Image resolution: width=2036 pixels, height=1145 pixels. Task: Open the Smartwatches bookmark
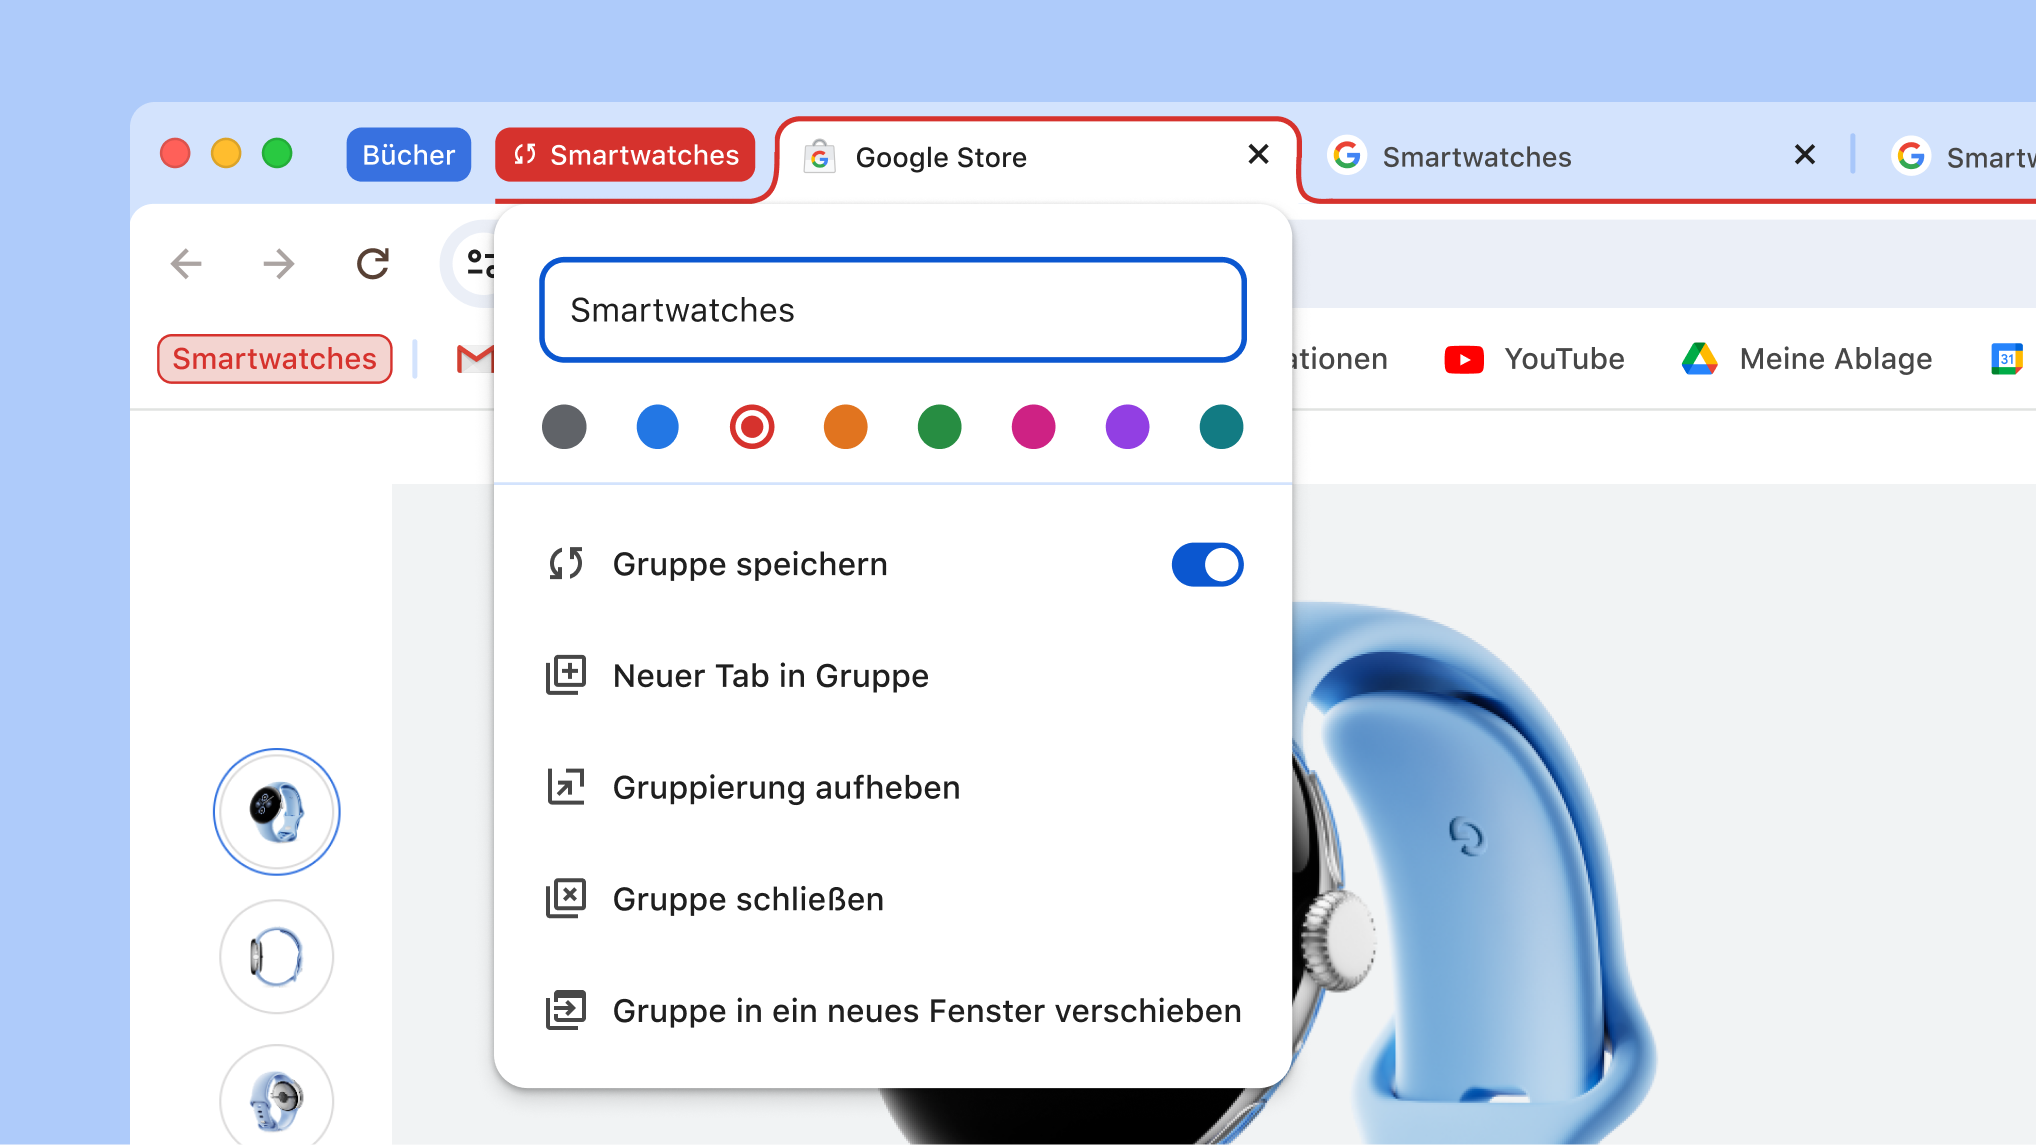(274, 358)
